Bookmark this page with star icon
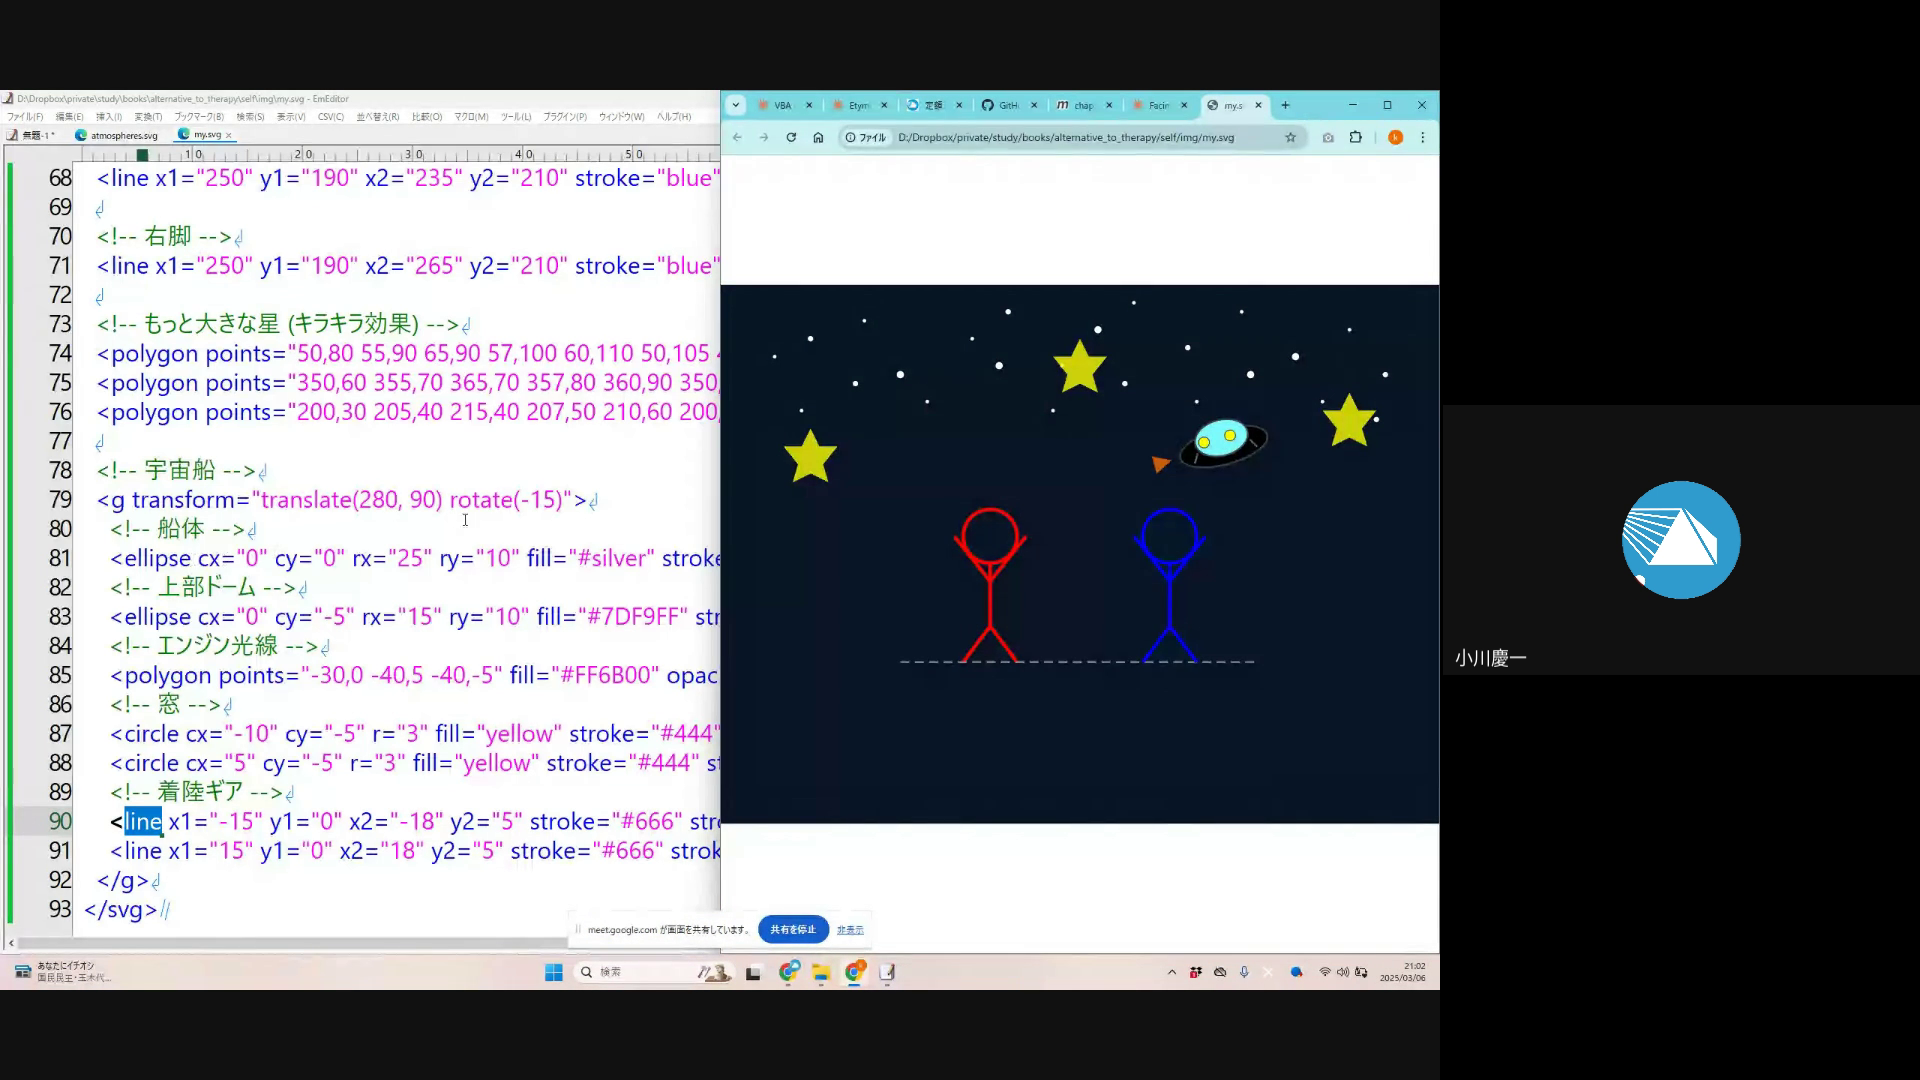The height and width of the screenshot is (1080, 1920). pos(1290,138)
